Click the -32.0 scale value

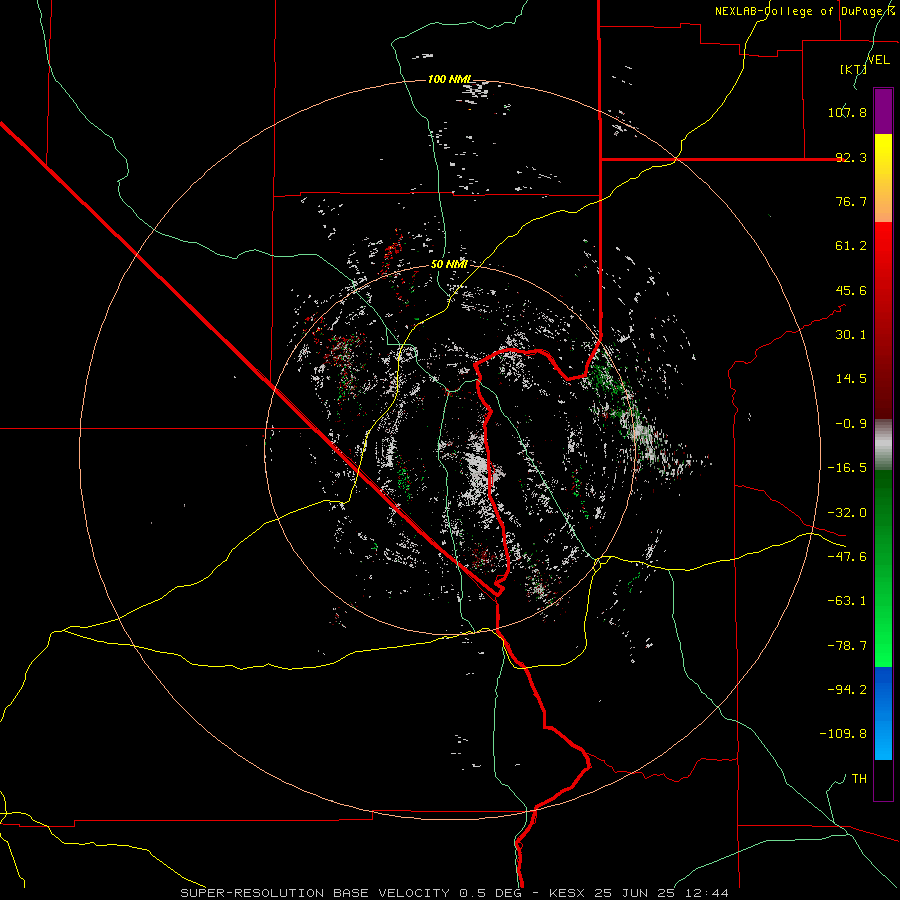click(847, 513)
